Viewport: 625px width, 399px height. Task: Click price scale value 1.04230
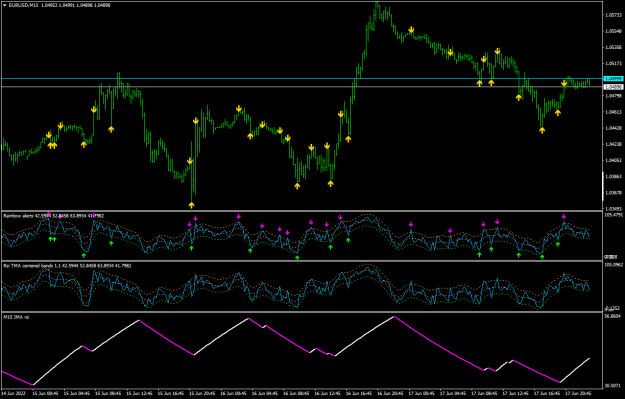click(613, 144)
